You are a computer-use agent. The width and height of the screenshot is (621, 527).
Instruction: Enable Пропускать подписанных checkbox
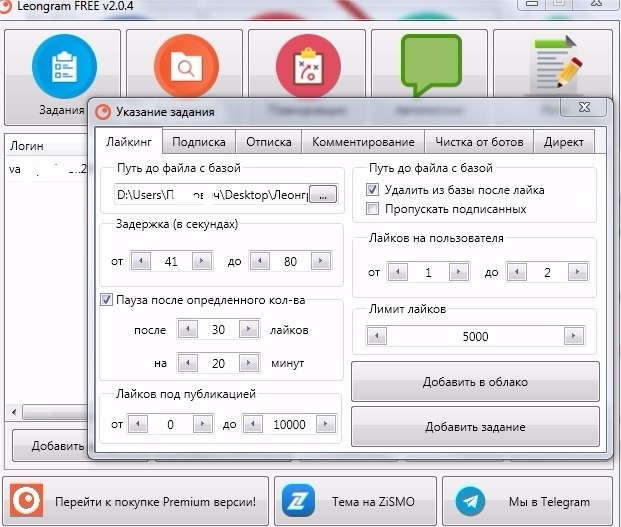[x=372, y=208]
